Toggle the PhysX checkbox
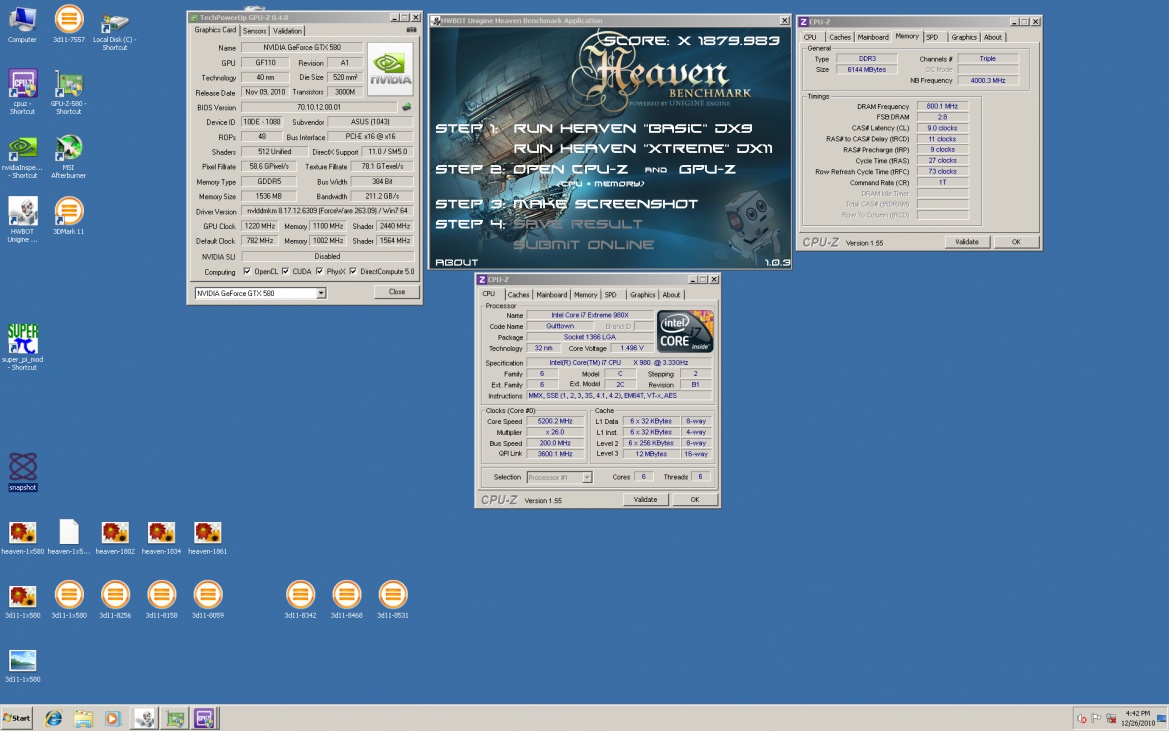Screen dimensions: 1169x731 (x=320, y=271)
